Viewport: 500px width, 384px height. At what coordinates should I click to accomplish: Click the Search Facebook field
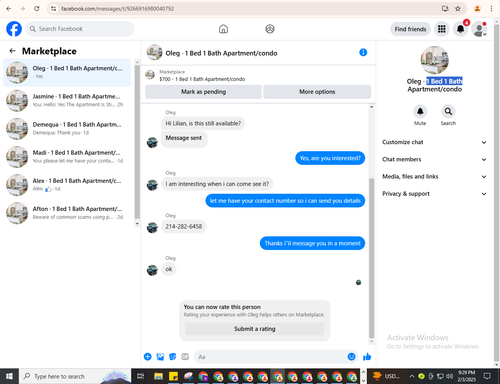coord(80,29)
